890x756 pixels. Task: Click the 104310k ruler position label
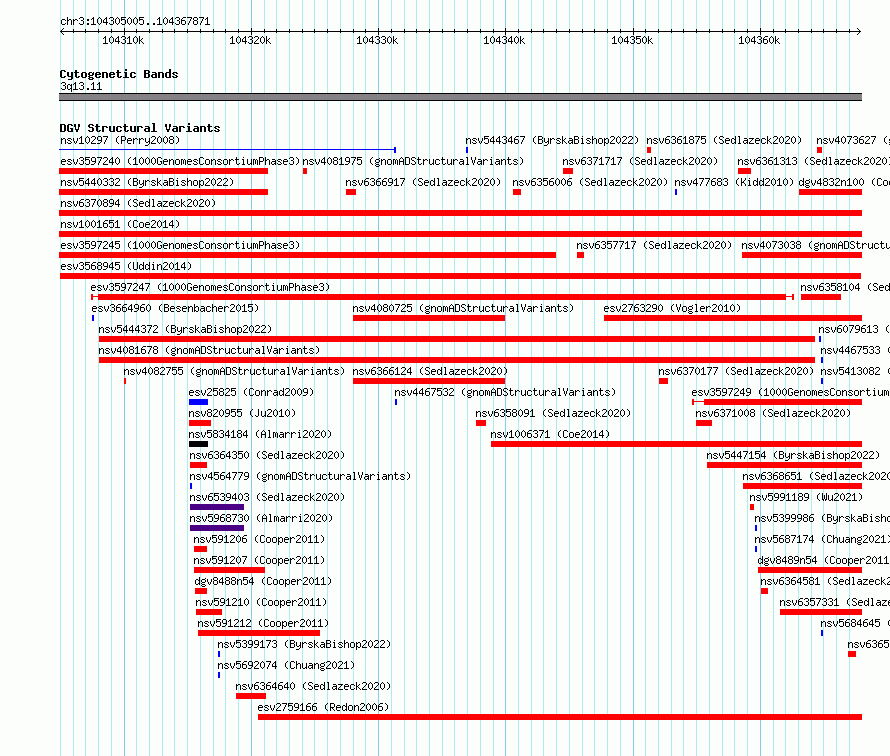[123, 40]
